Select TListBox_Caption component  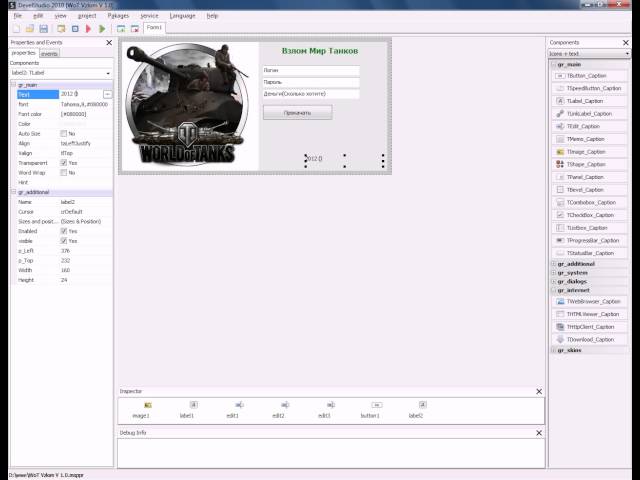589,227
